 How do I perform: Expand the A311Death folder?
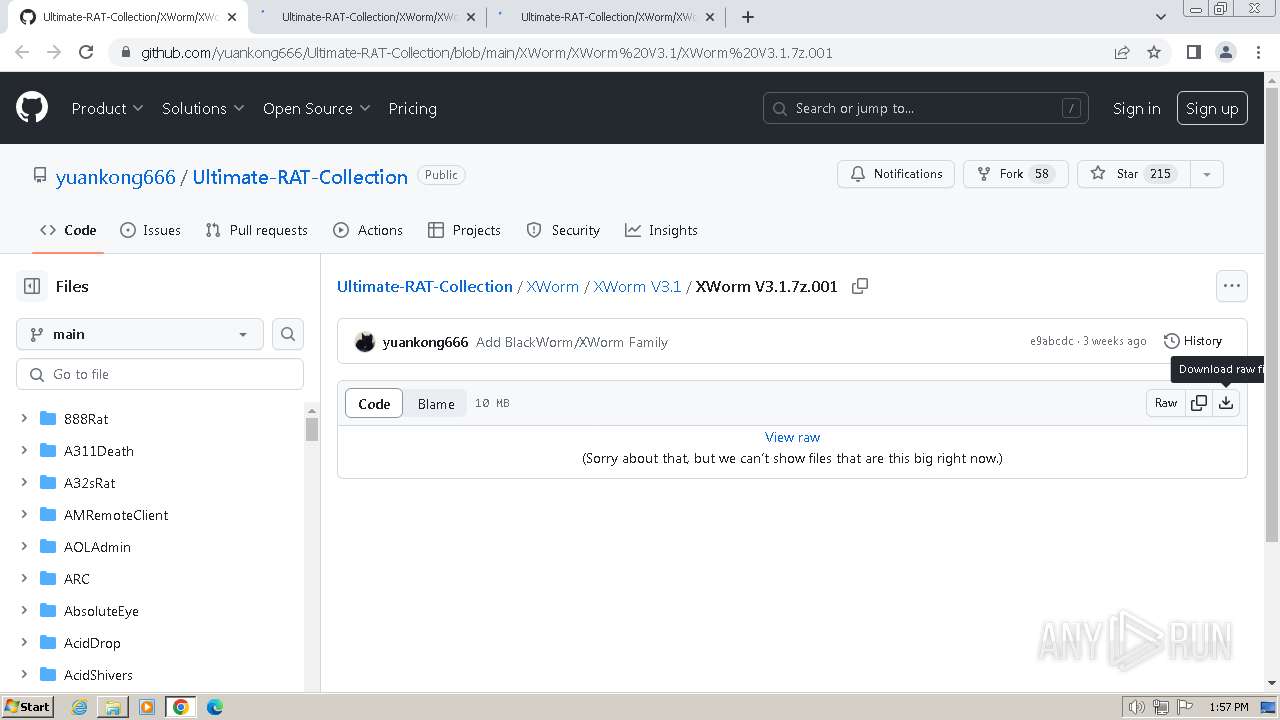tap(24, 451)
